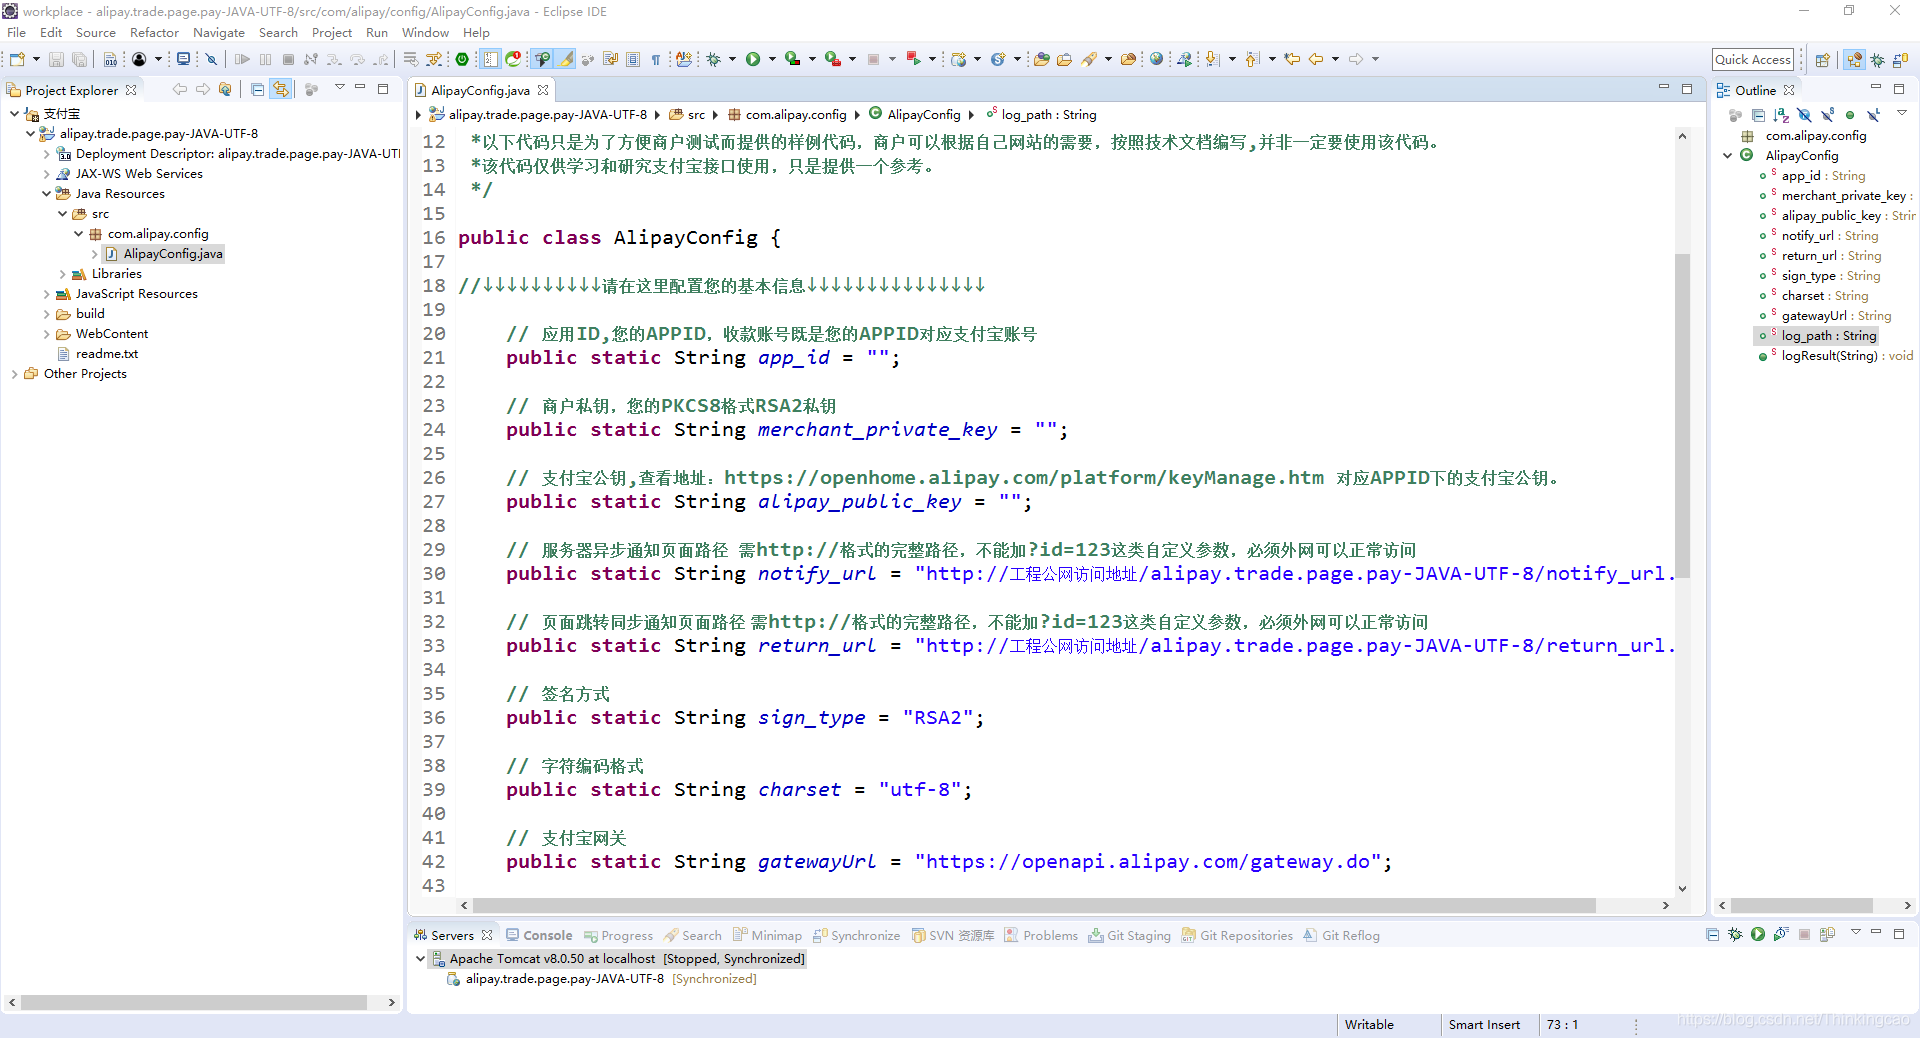
Task: Click Skip All Breakpoints icon
Action: tap(212, 59)
